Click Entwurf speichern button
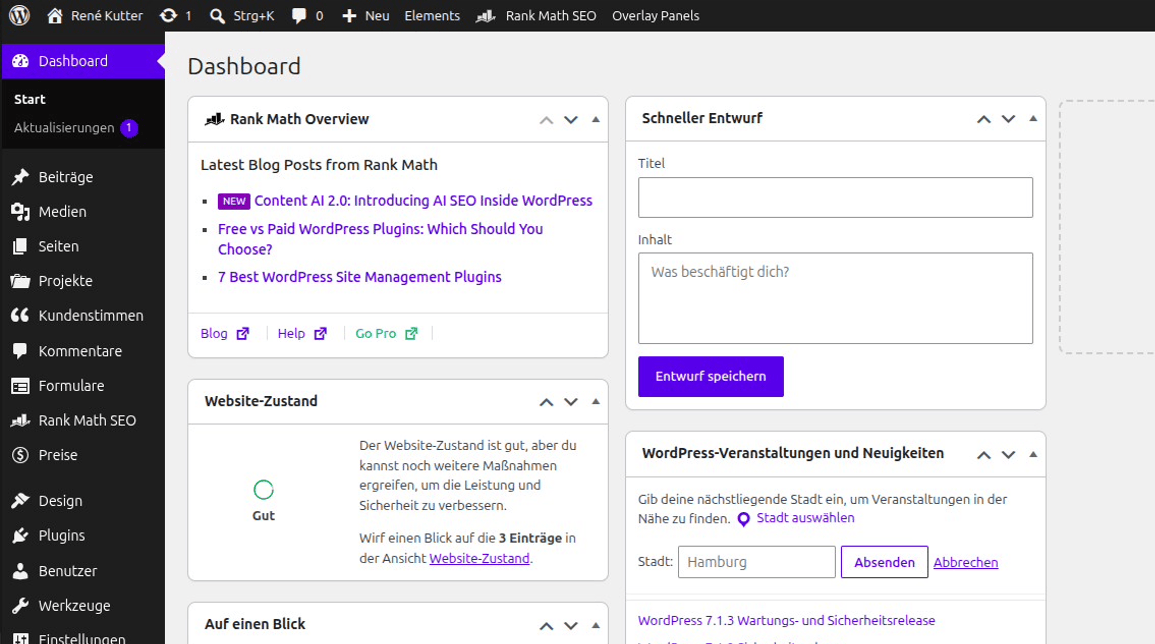Image resolution: width=1155 pixels, height=644 pixels. [x=711, y=377]
